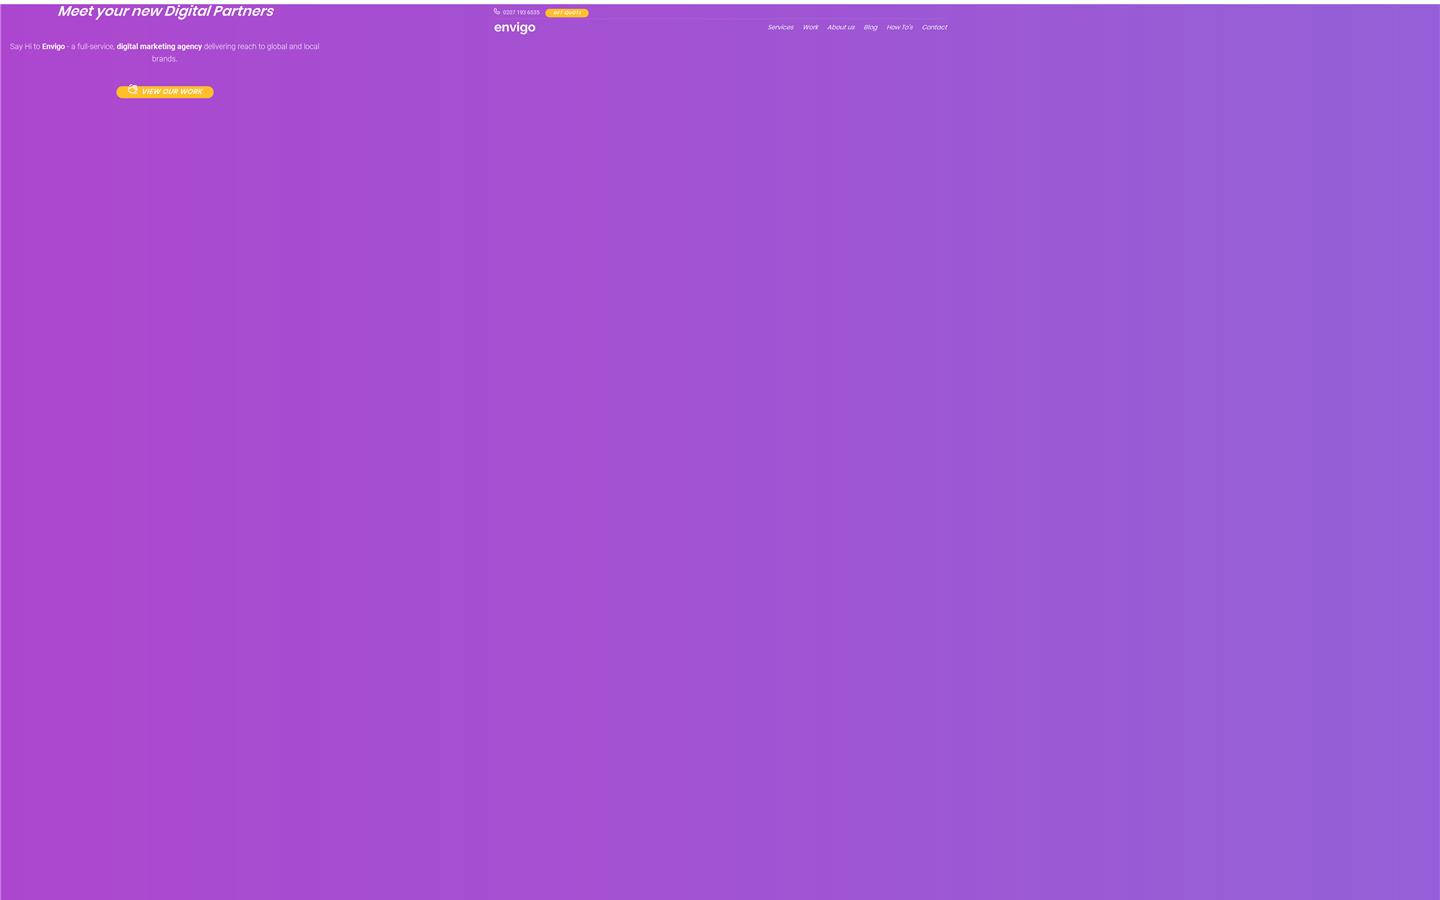Open the How To's nav item
The width and height of the screenshot is (1440, 900).
[899, 28]
